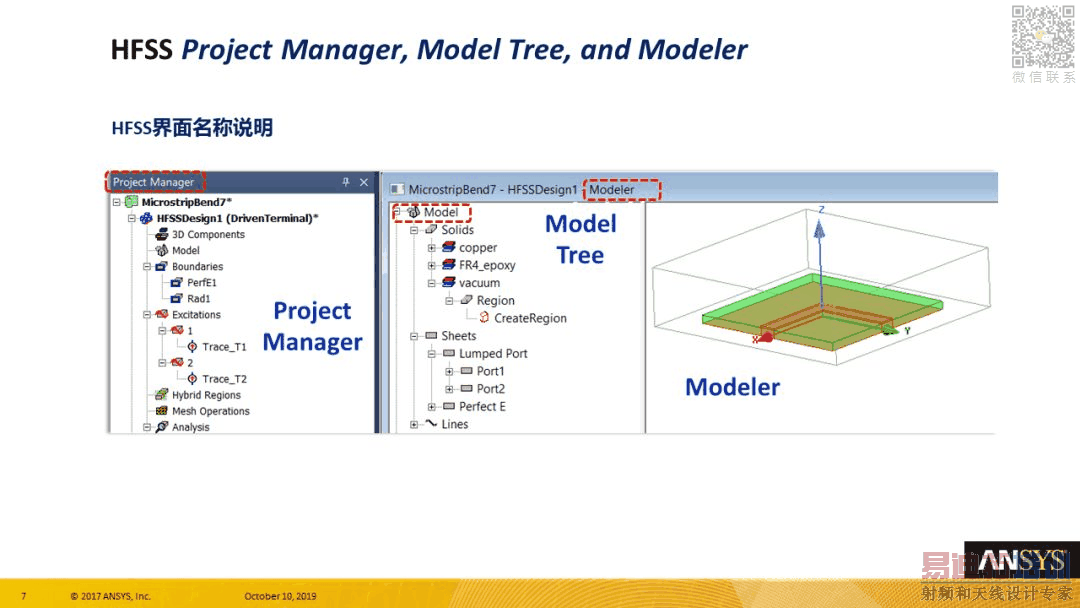Image resolution: width=1080 pixels, height=608 pixels.
Task: Select Port1 label in Model Tree
Action: point(490,370)
